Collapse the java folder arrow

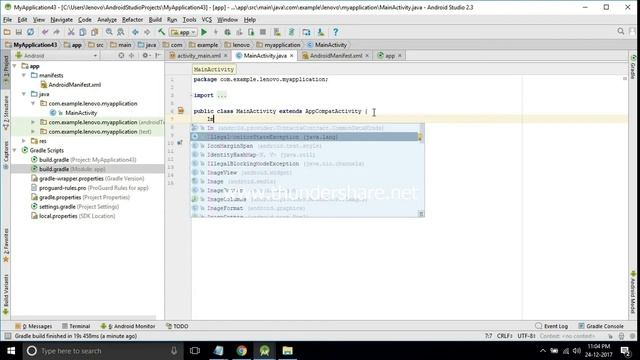click(x=24, y=94)
